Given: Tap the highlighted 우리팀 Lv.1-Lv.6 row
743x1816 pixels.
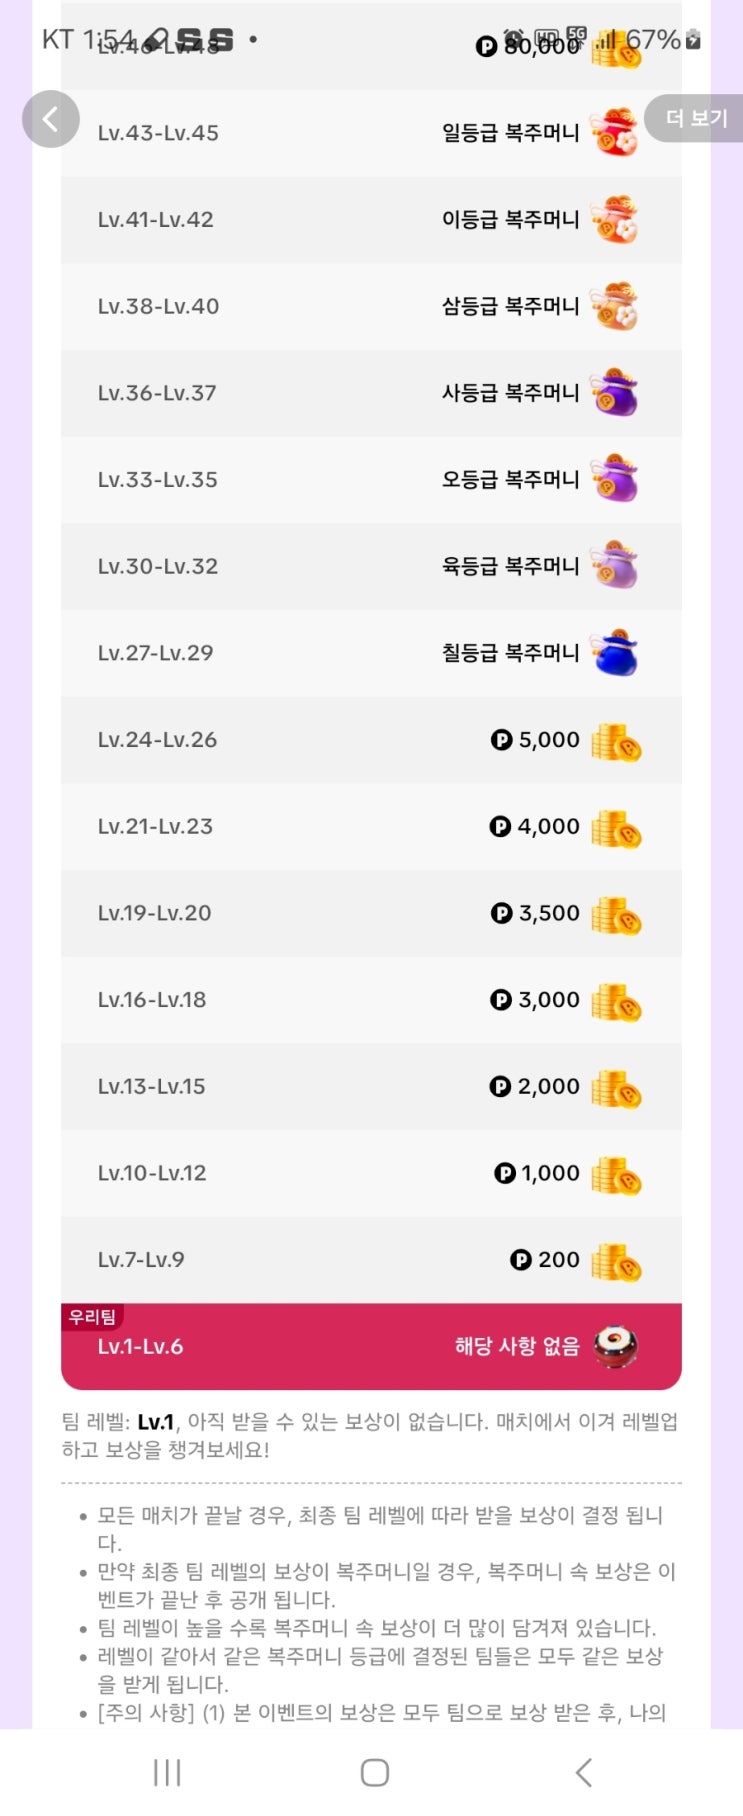Looking at the screenshot, I should click(371, 1347).
